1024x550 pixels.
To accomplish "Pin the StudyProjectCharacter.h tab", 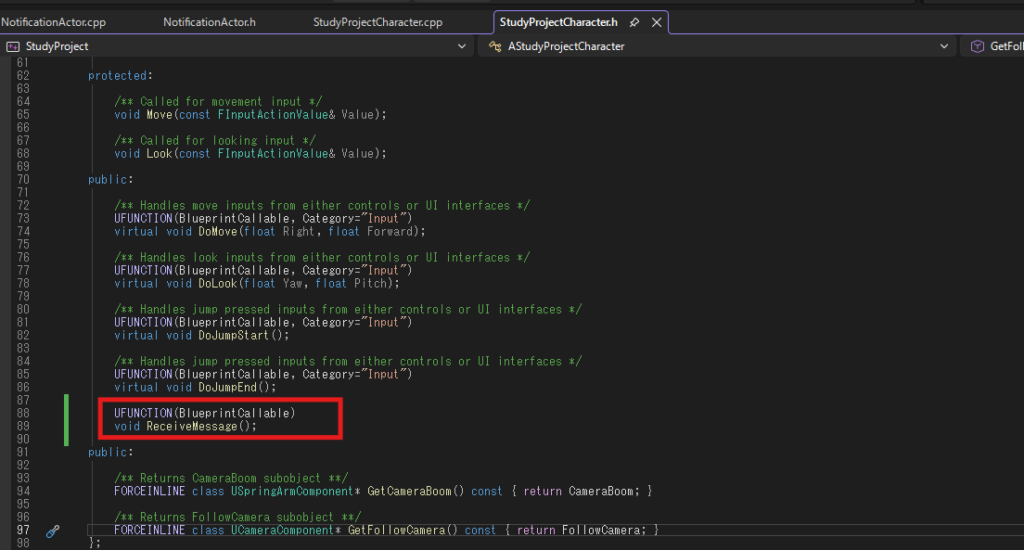I will pyautogui.click(x=634, y=22).
